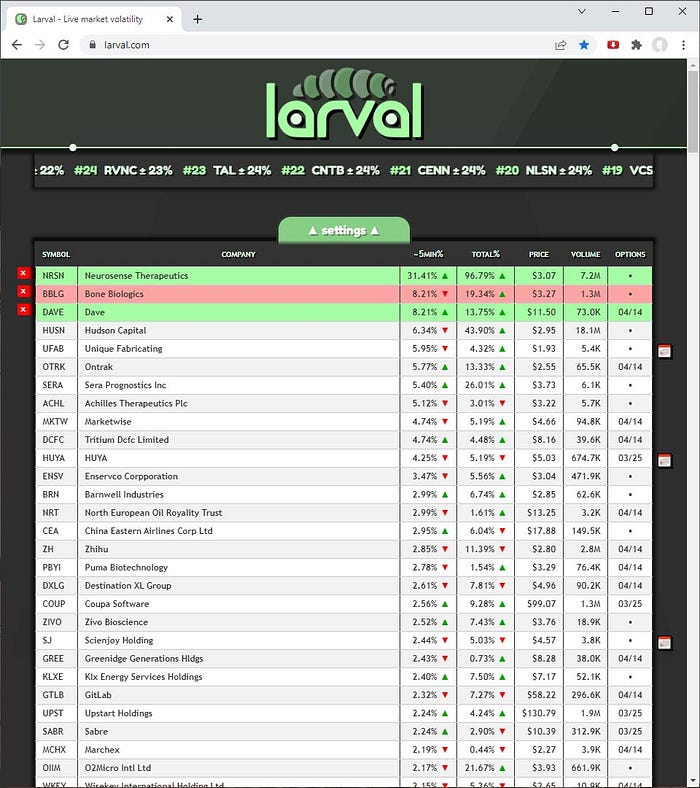Select Neurosense Therapeutics company cell
Screen dimensions: 700x788
[x=239, y=275]
